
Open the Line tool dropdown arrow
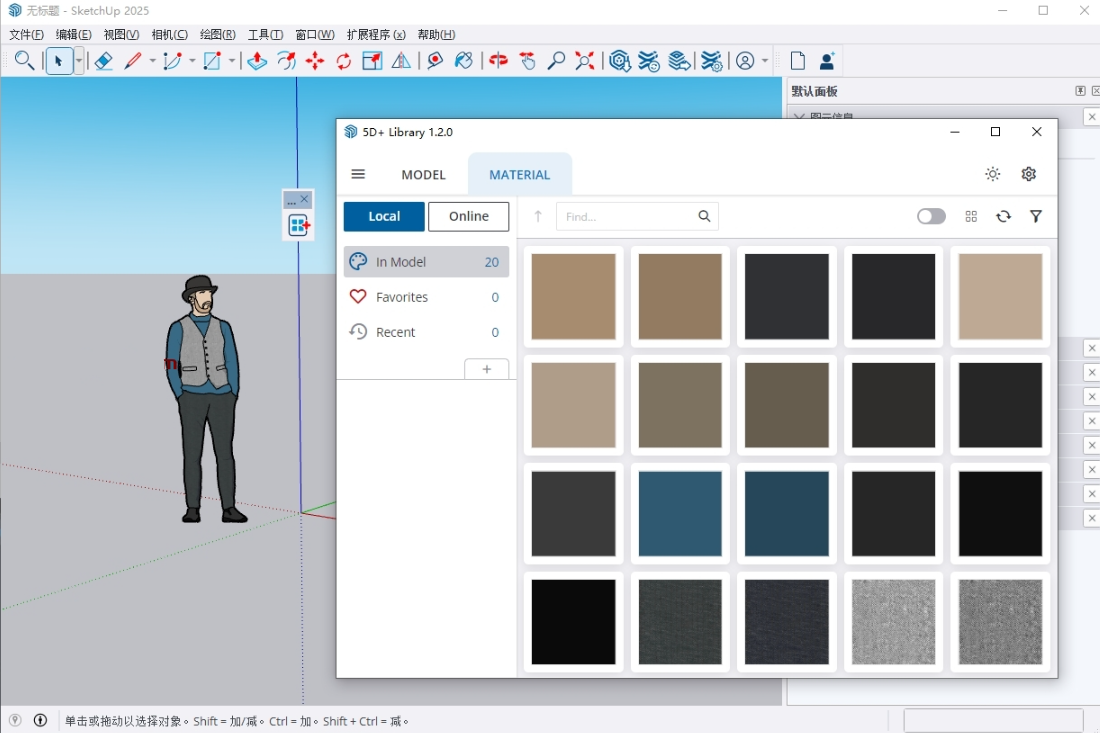(154, 60)
